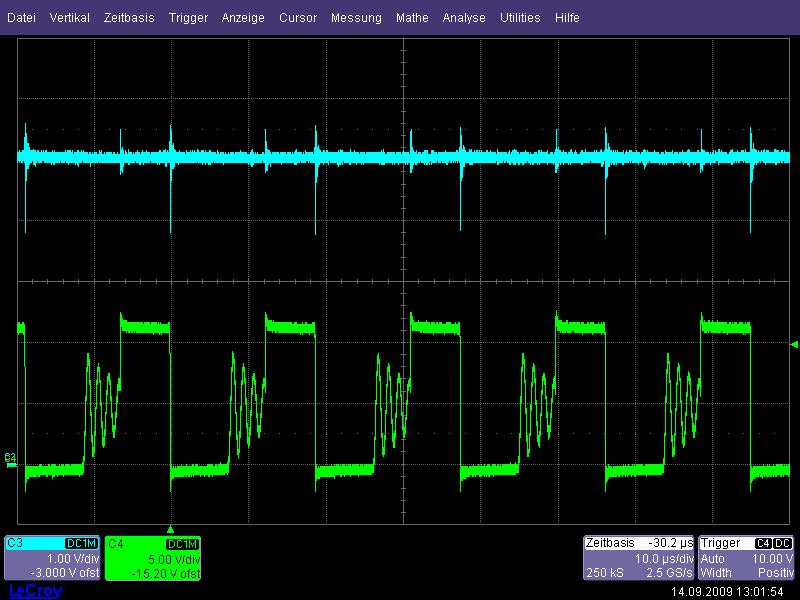Open the Vertikal menu

coord(69,18)
